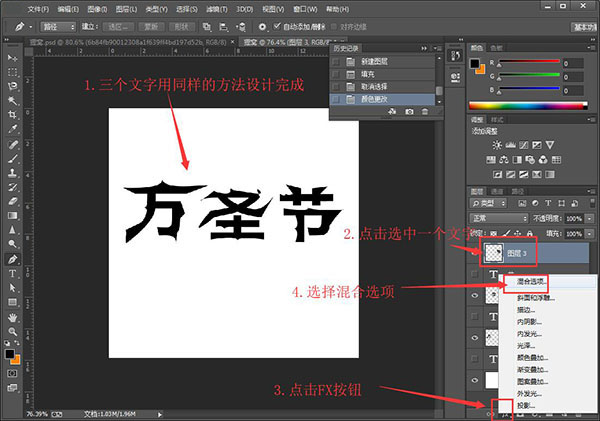Open the 填充 fill slider arrow
The width and height of the screenshot is (600, 421).
point(590,234)
